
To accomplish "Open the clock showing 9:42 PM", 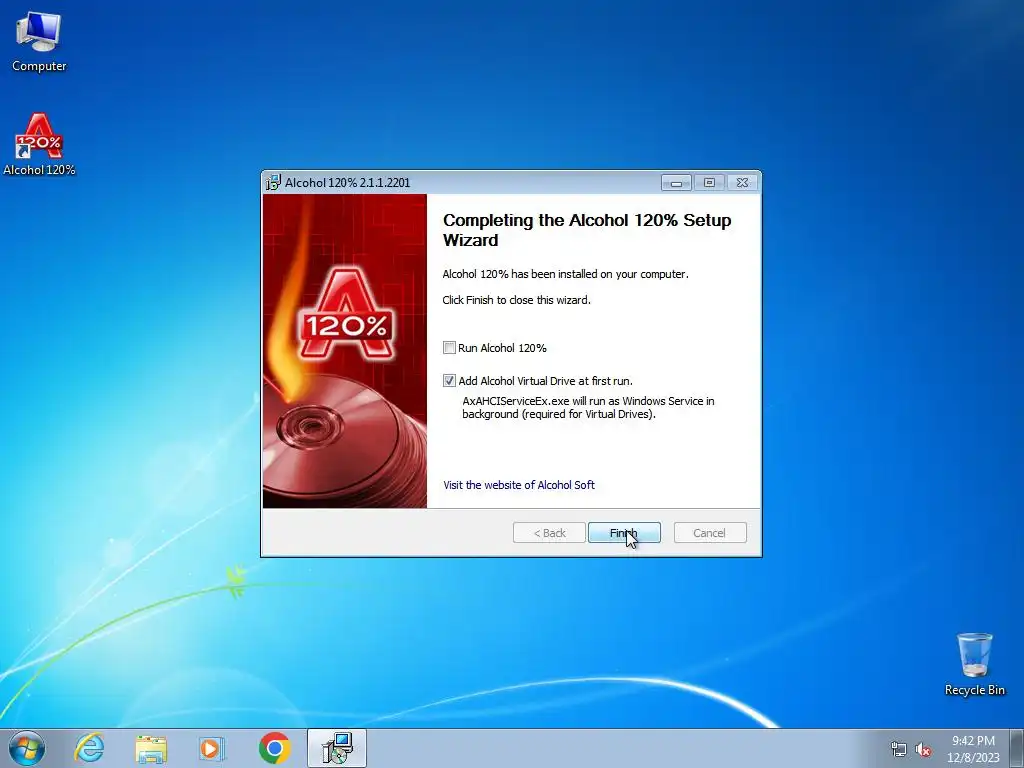I will pos(973,749).
